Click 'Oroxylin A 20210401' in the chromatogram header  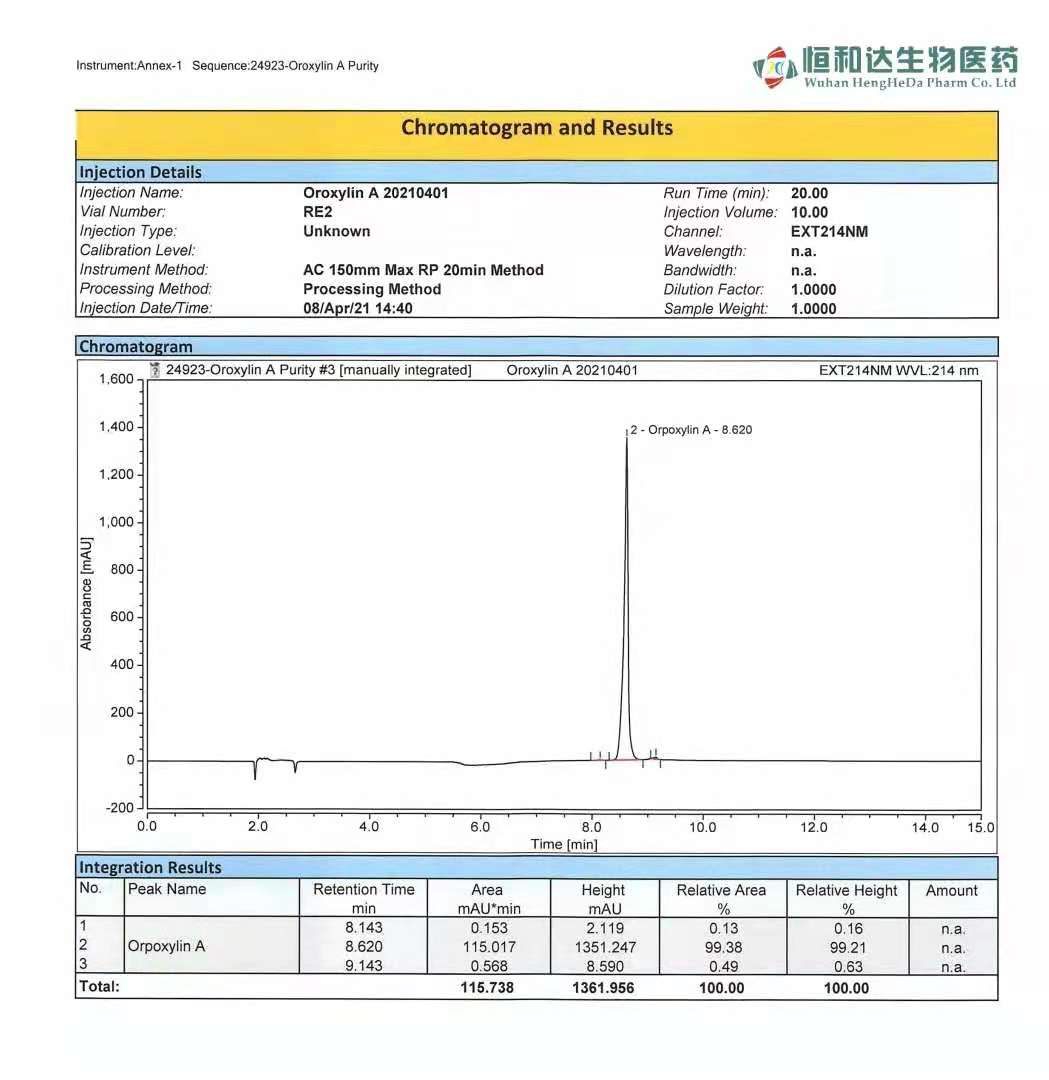pyautogui.click(x=572, y=370)
